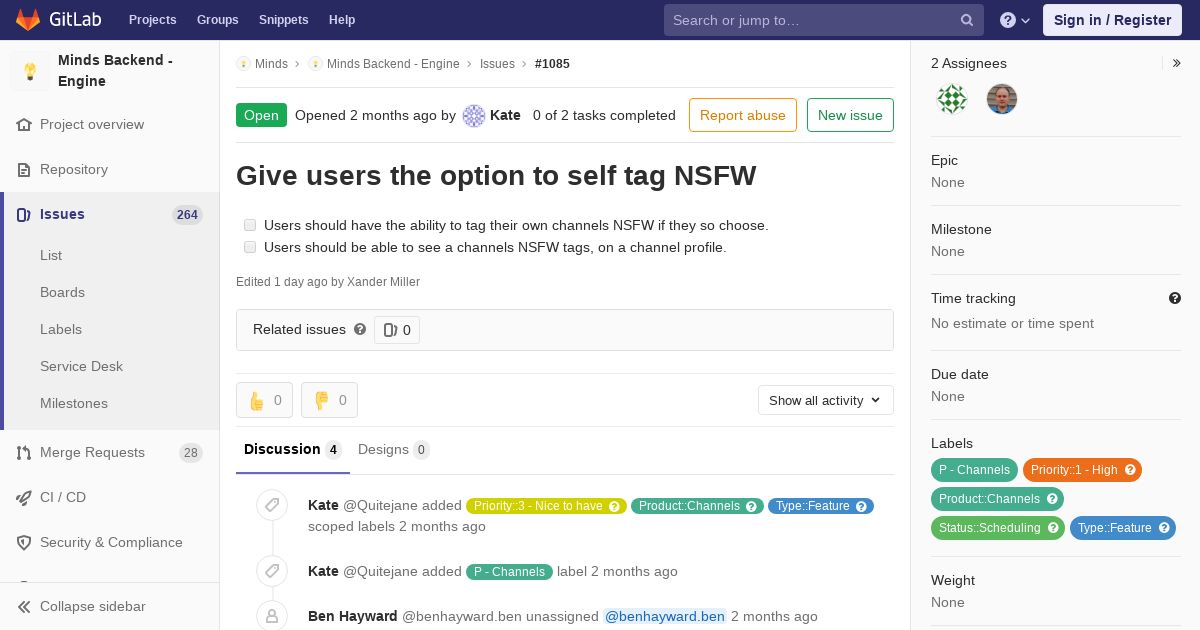
Task: Click the search magnifier icon
Action: click(x=967, y=20)
